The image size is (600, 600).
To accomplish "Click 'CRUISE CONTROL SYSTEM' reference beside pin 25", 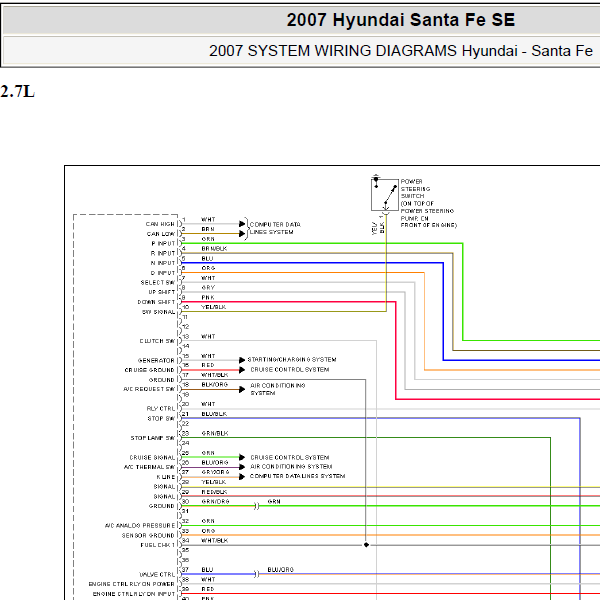I will pyautogui.click(x=290, y=458).
